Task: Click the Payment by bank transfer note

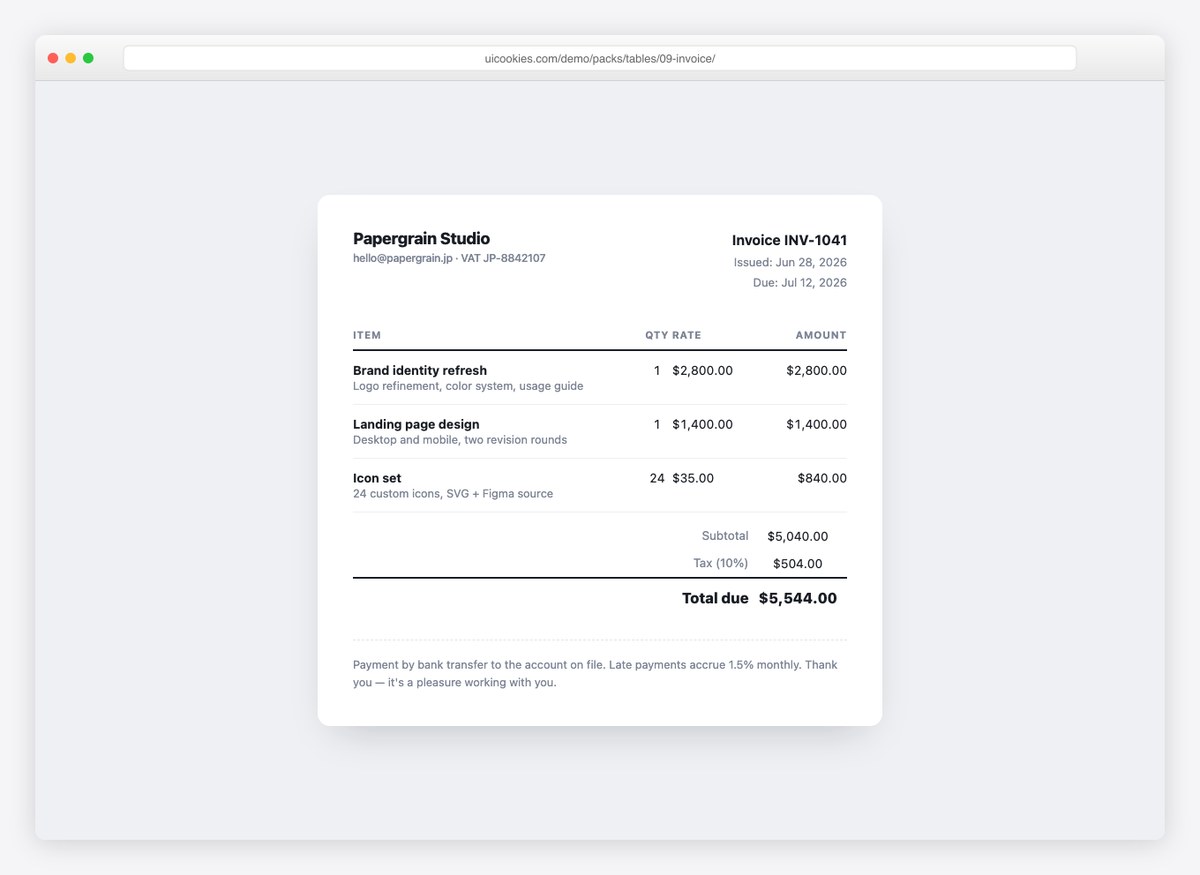Action: [595, 674]
